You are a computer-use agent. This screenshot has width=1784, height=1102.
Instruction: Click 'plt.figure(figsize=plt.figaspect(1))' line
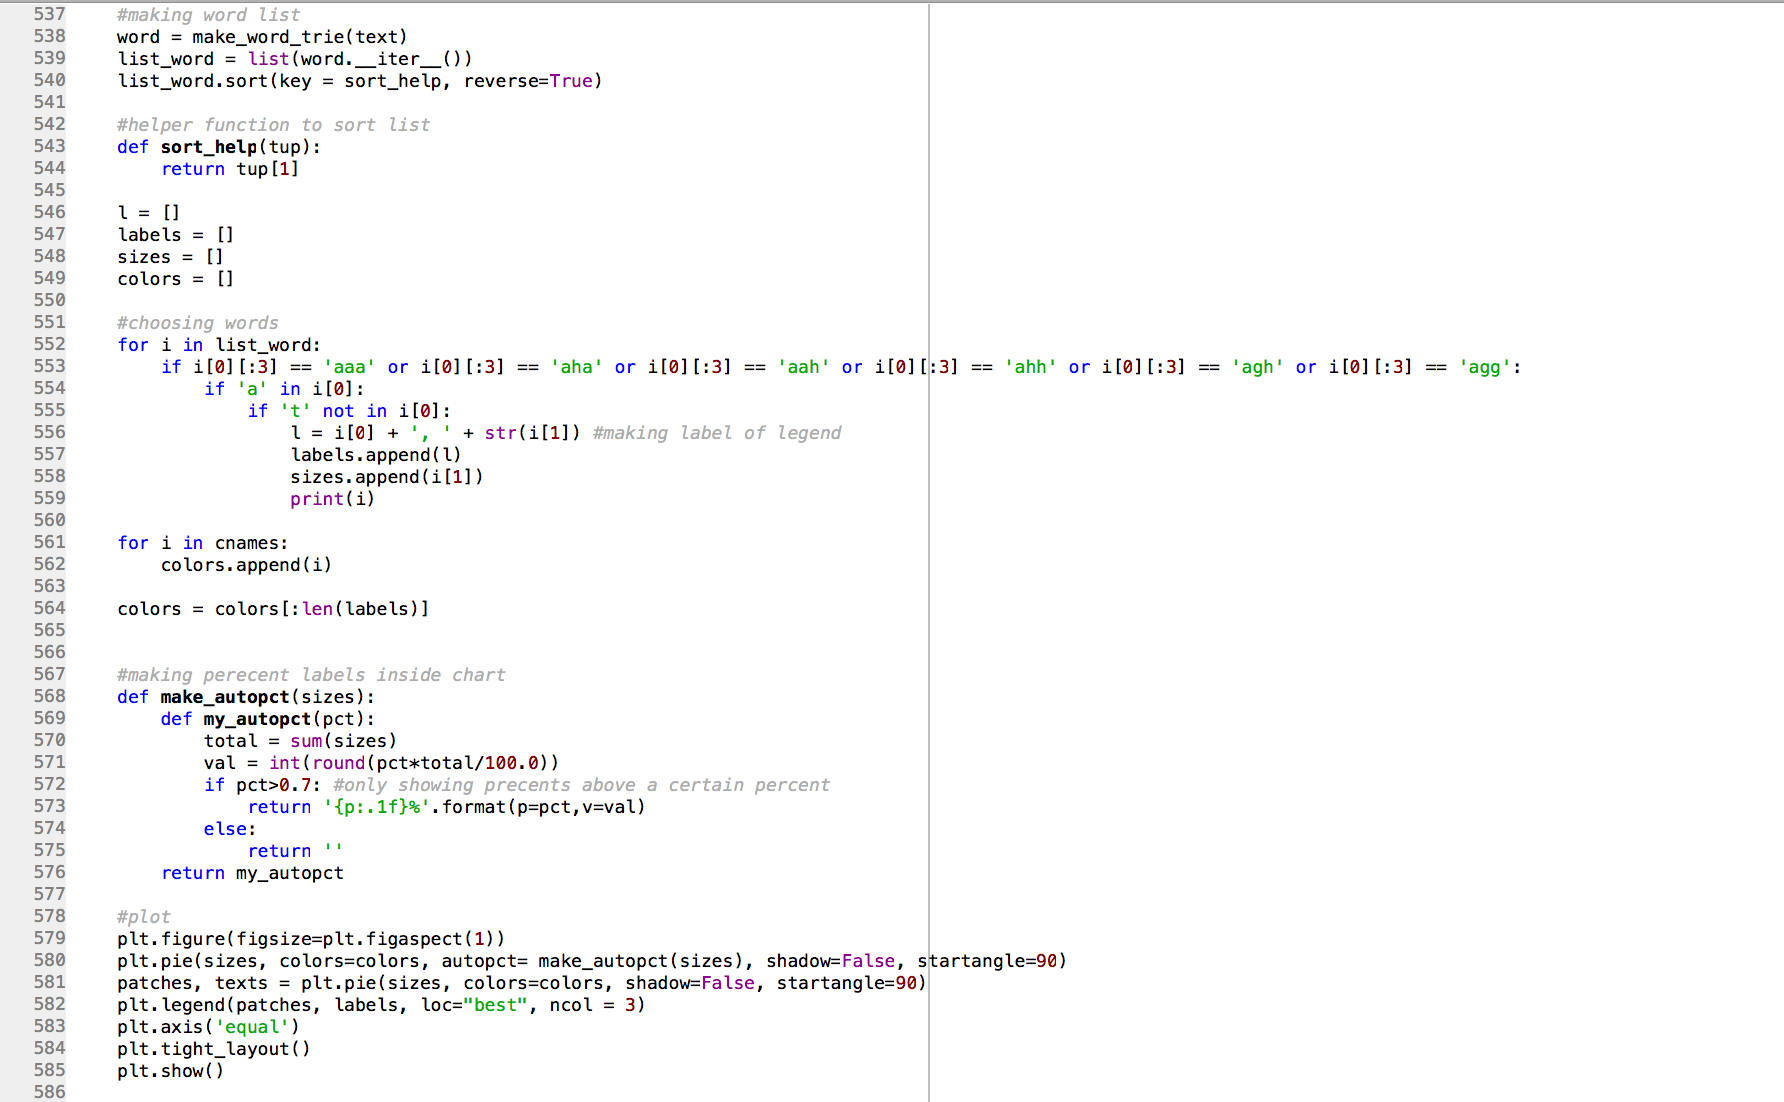311,939
